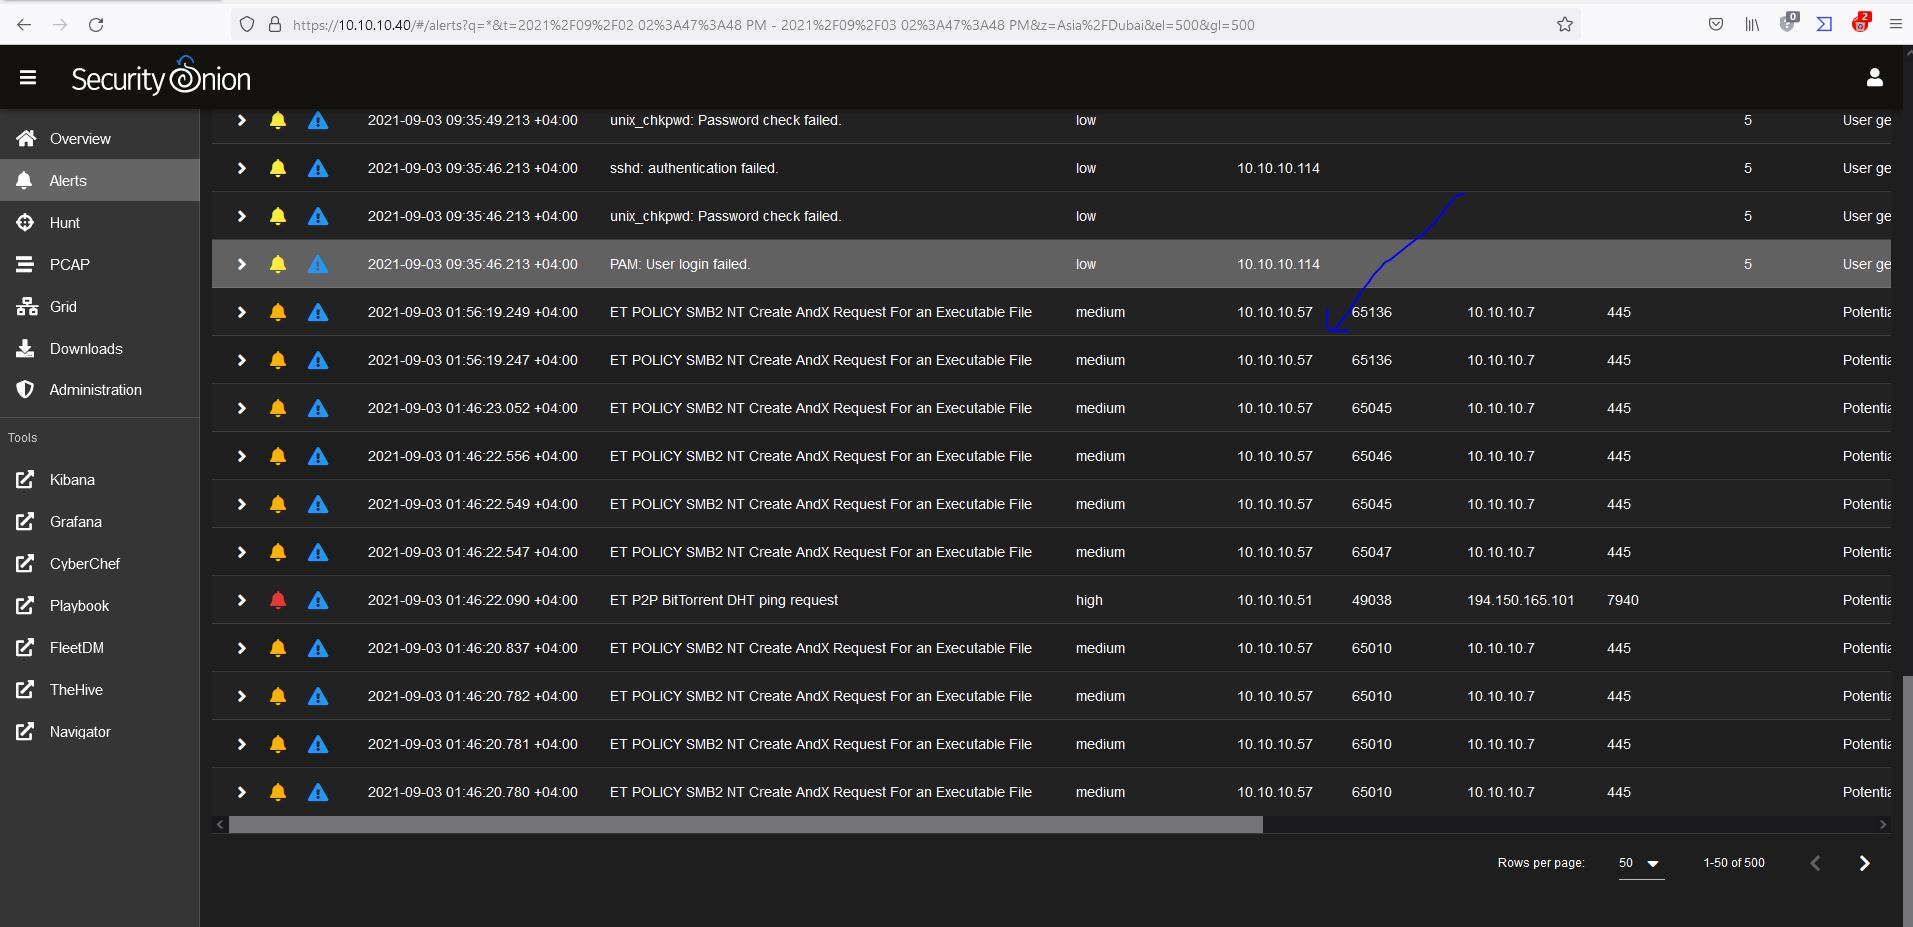Acknowledge the sshd authentication failed alert bell
The height and width of the screenshot is (927, 1913).
278,168
